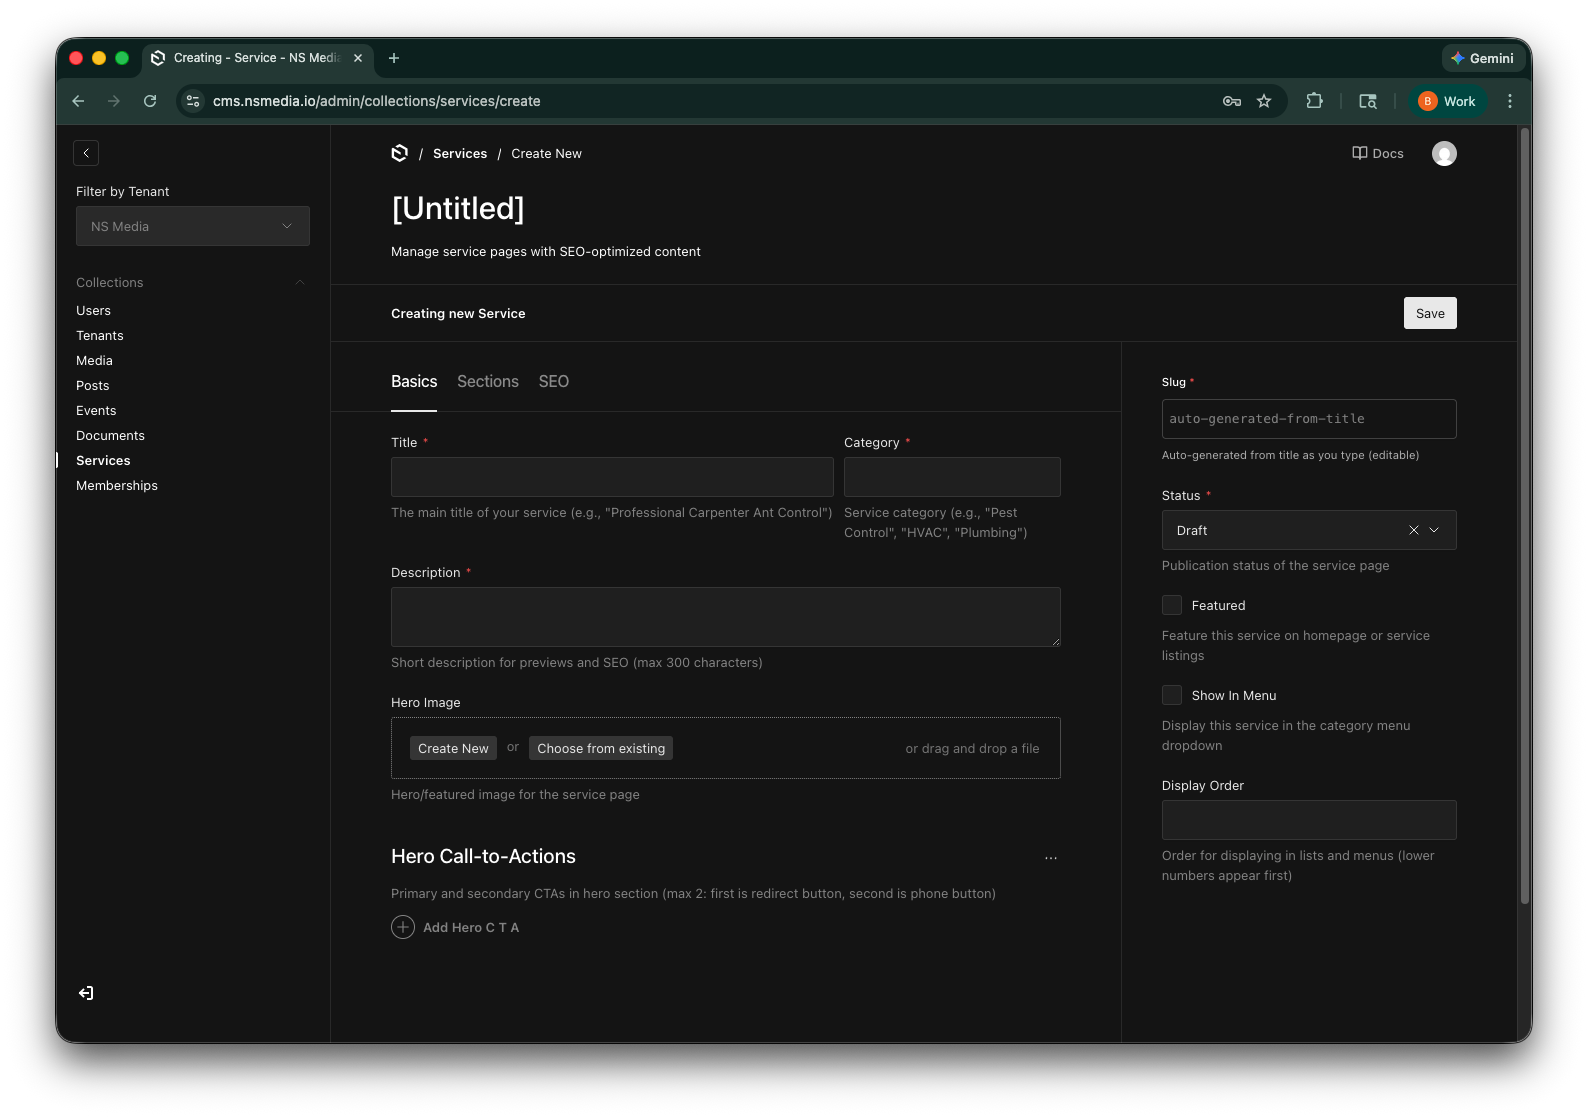Log out using the sidebar exit icon
Image resolution: width=1588 pixels, height=1117 pixels.
tap(86, 993)
